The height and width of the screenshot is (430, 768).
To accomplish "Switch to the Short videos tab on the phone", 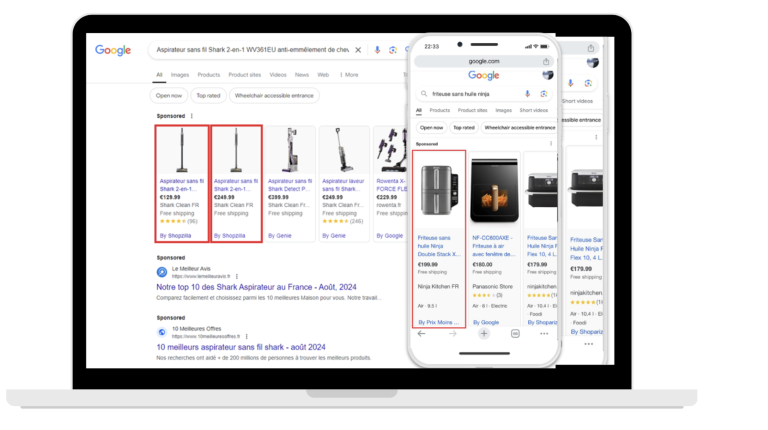I will point(533,110).
